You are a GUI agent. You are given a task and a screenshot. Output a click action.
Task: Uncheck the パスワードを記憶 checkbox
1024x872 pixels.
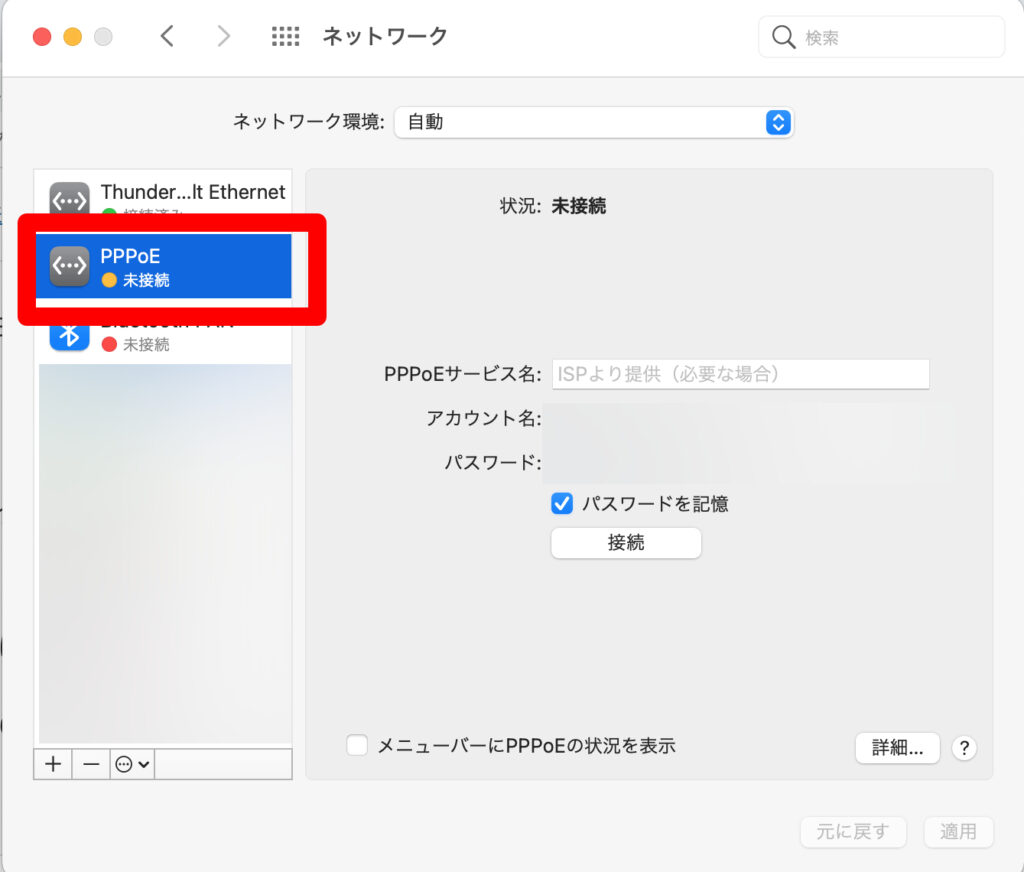point(562,504)
